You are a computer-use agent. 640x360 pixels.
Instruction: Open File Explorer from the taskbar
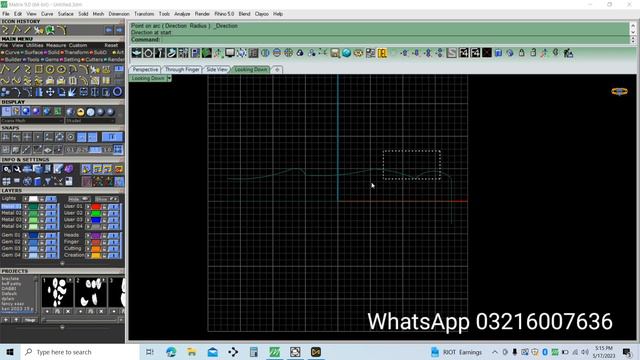(191, 352)
